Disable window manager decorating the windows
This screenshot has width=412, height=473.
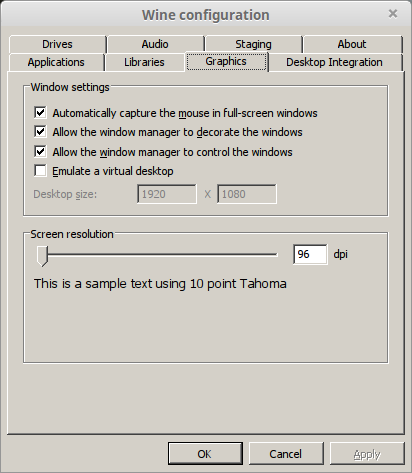point(40,132)
